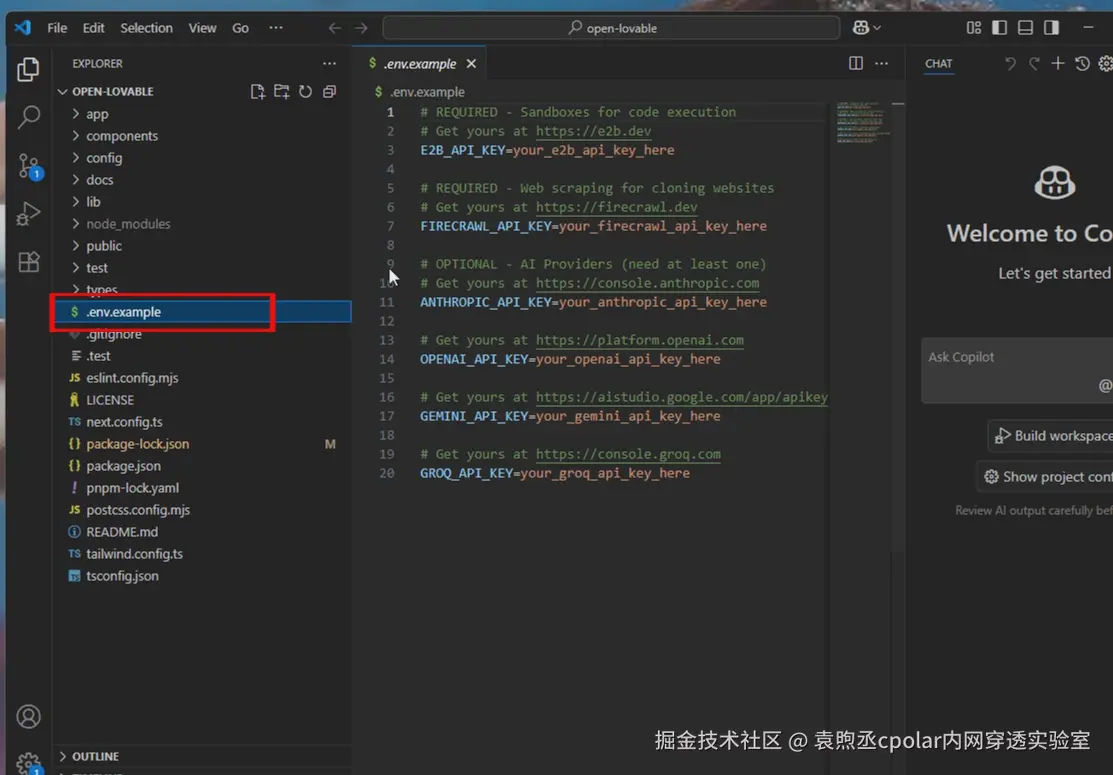The height and width of the screenshot is (775, 1113).
Task: Close the .env.example editor tab
Action: pos(471,64)
